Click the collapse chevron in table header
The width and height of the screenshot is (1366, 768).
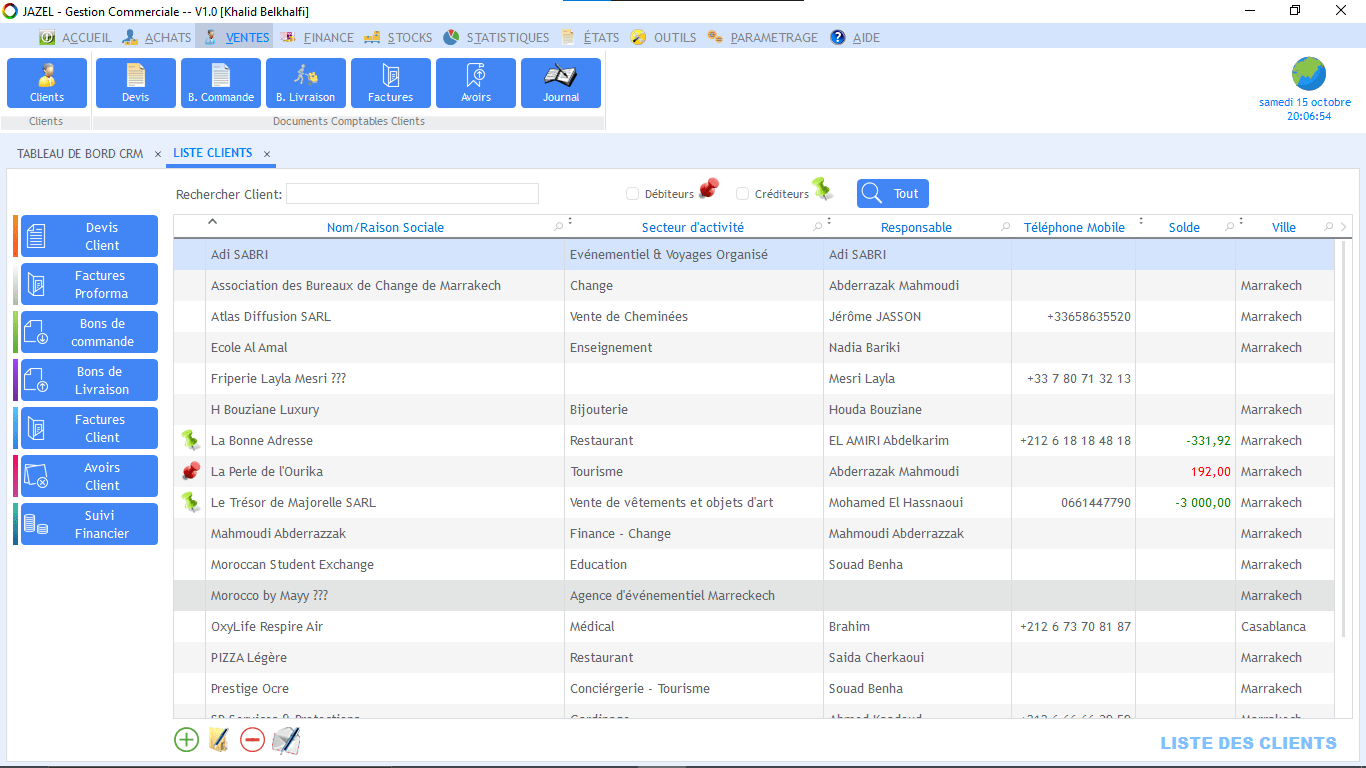coord(212,221)
